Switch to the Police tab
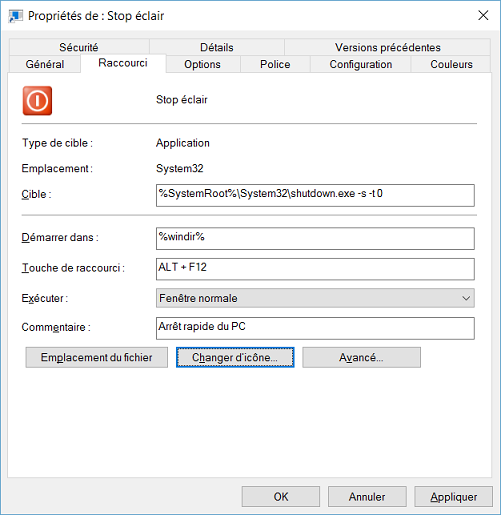Image resolution: width=501 pixels, height=515 pixels. tap(275, 64)
